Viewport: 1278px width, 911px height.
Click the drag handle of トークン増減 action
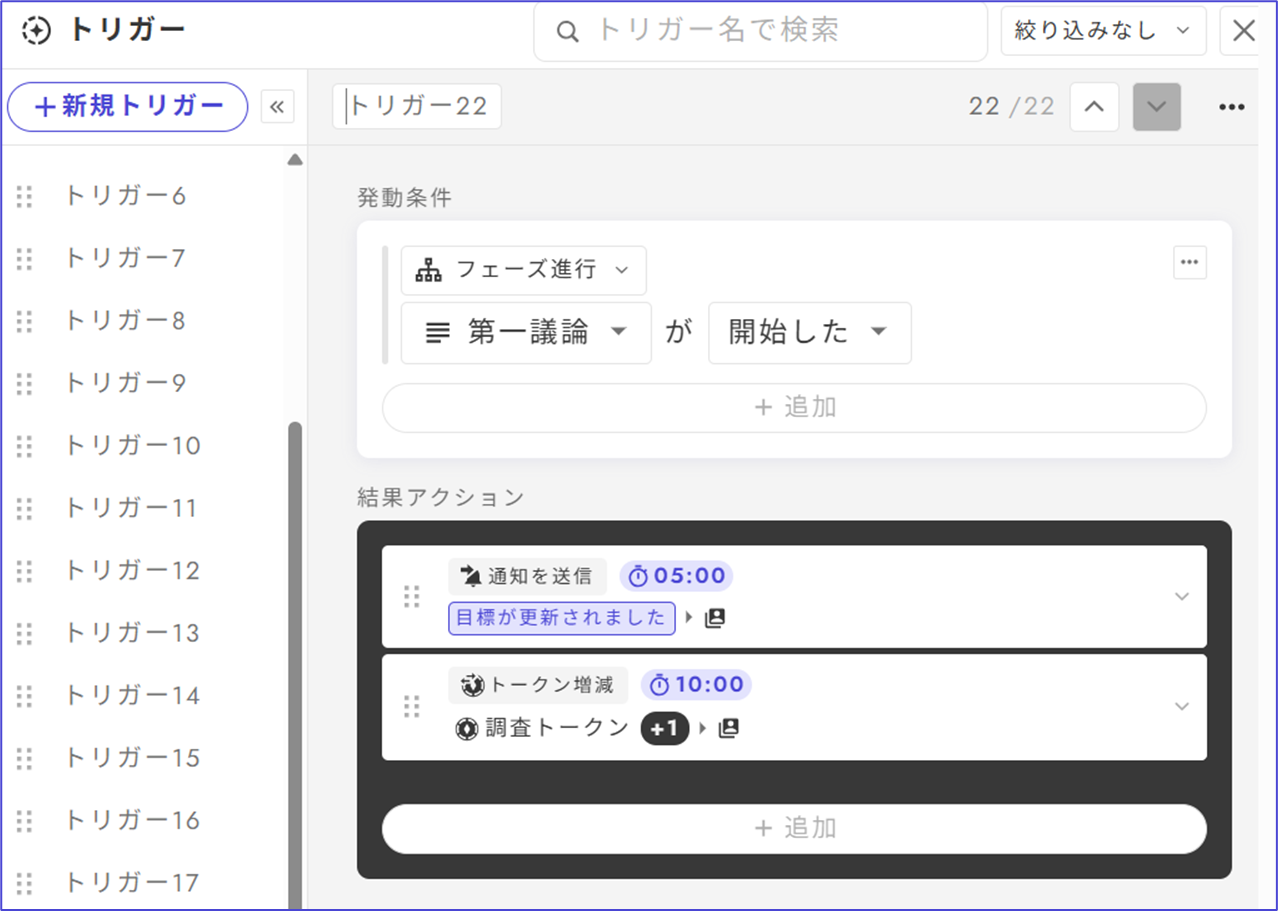click(x=411, y=707)
